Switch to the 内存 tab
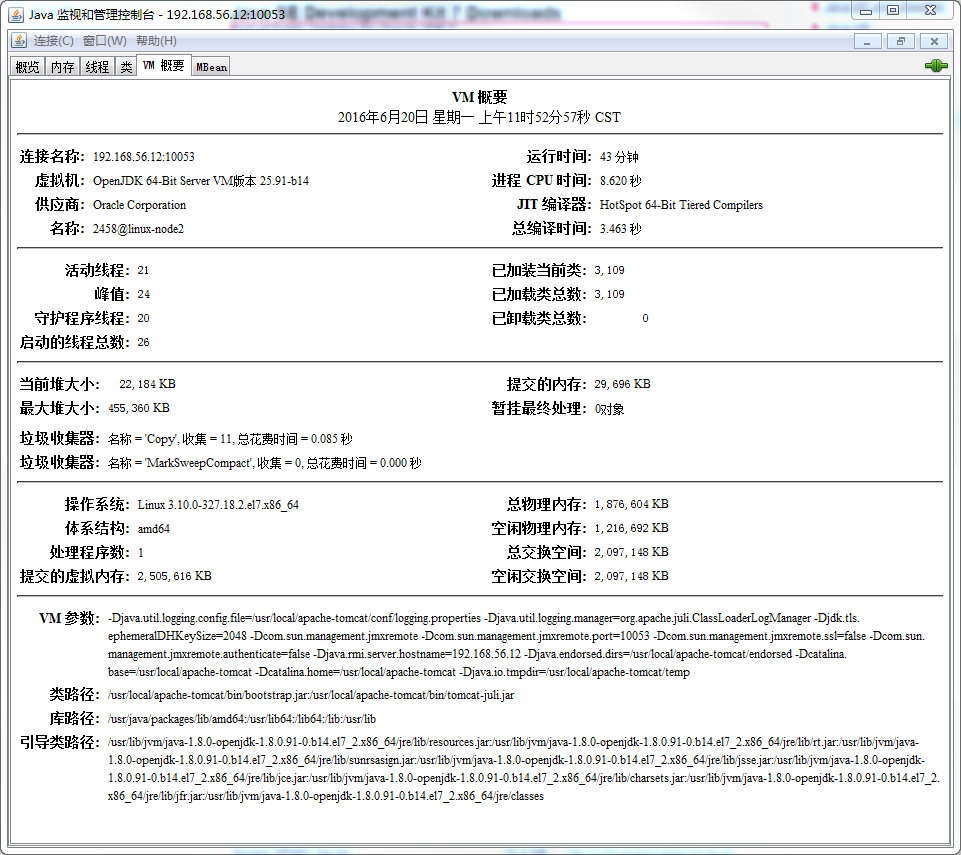The width and height of the screenshot is (961, 855). [63, 67]
